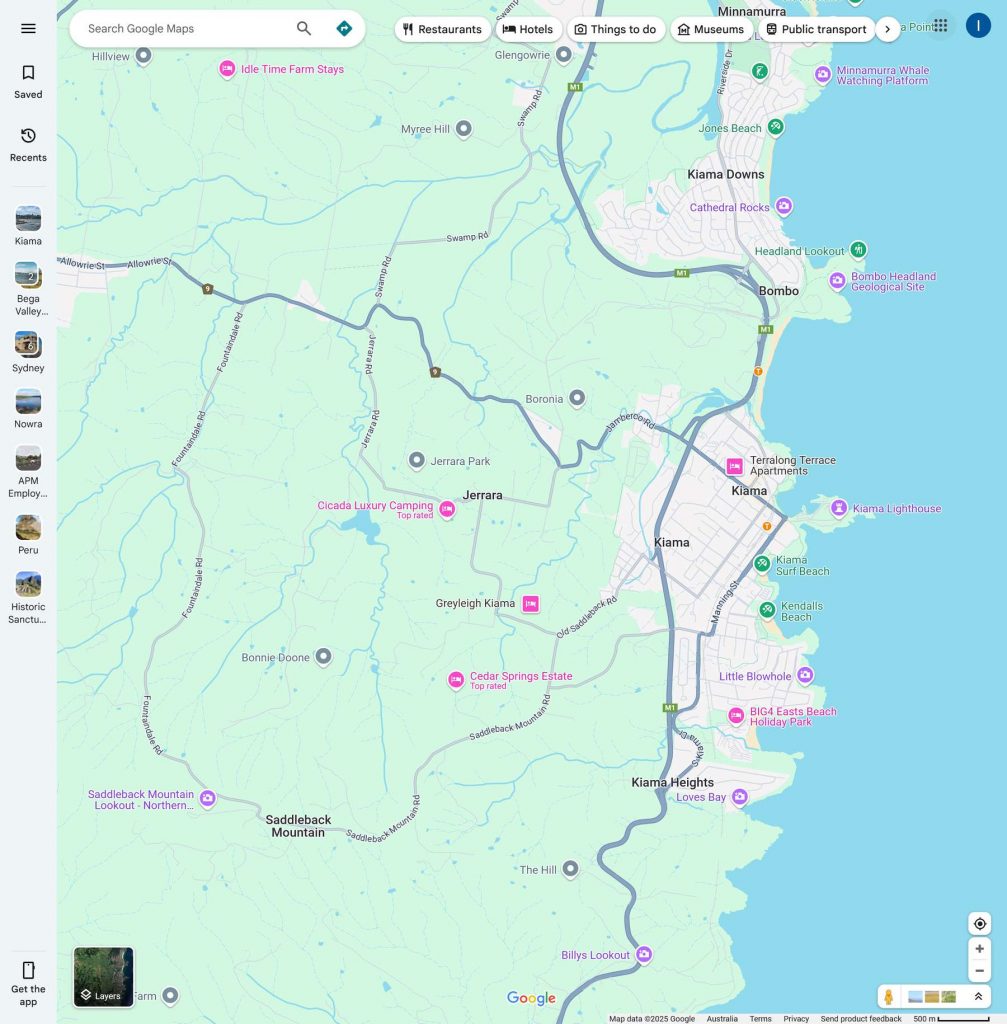
Task: Select Greyleigh Kiama lodging marker
Action: click(x=530, y=604)
